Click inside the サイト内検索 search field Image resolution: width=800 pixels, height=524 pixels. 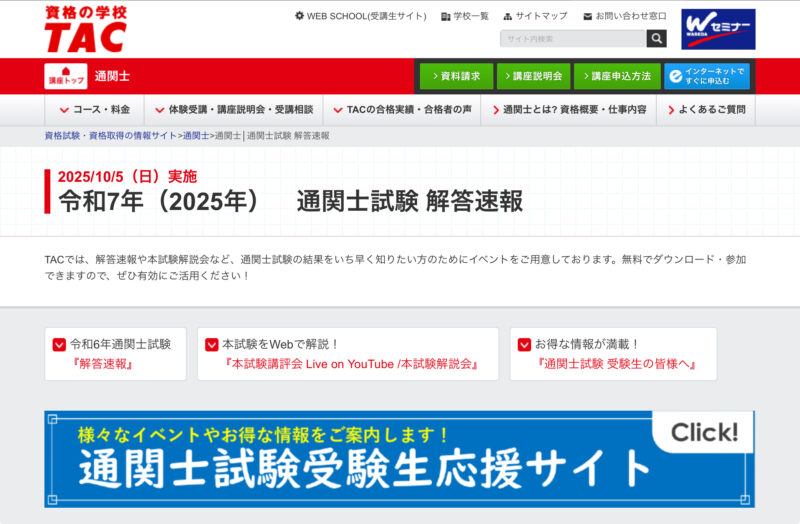(572, 39)
